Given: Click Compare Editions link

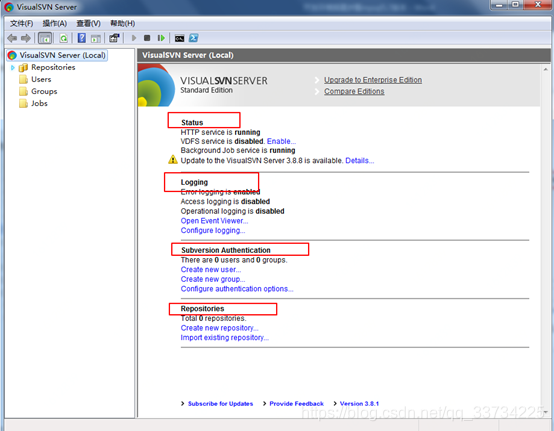Looking at the screenshot, I should point(354,91).
